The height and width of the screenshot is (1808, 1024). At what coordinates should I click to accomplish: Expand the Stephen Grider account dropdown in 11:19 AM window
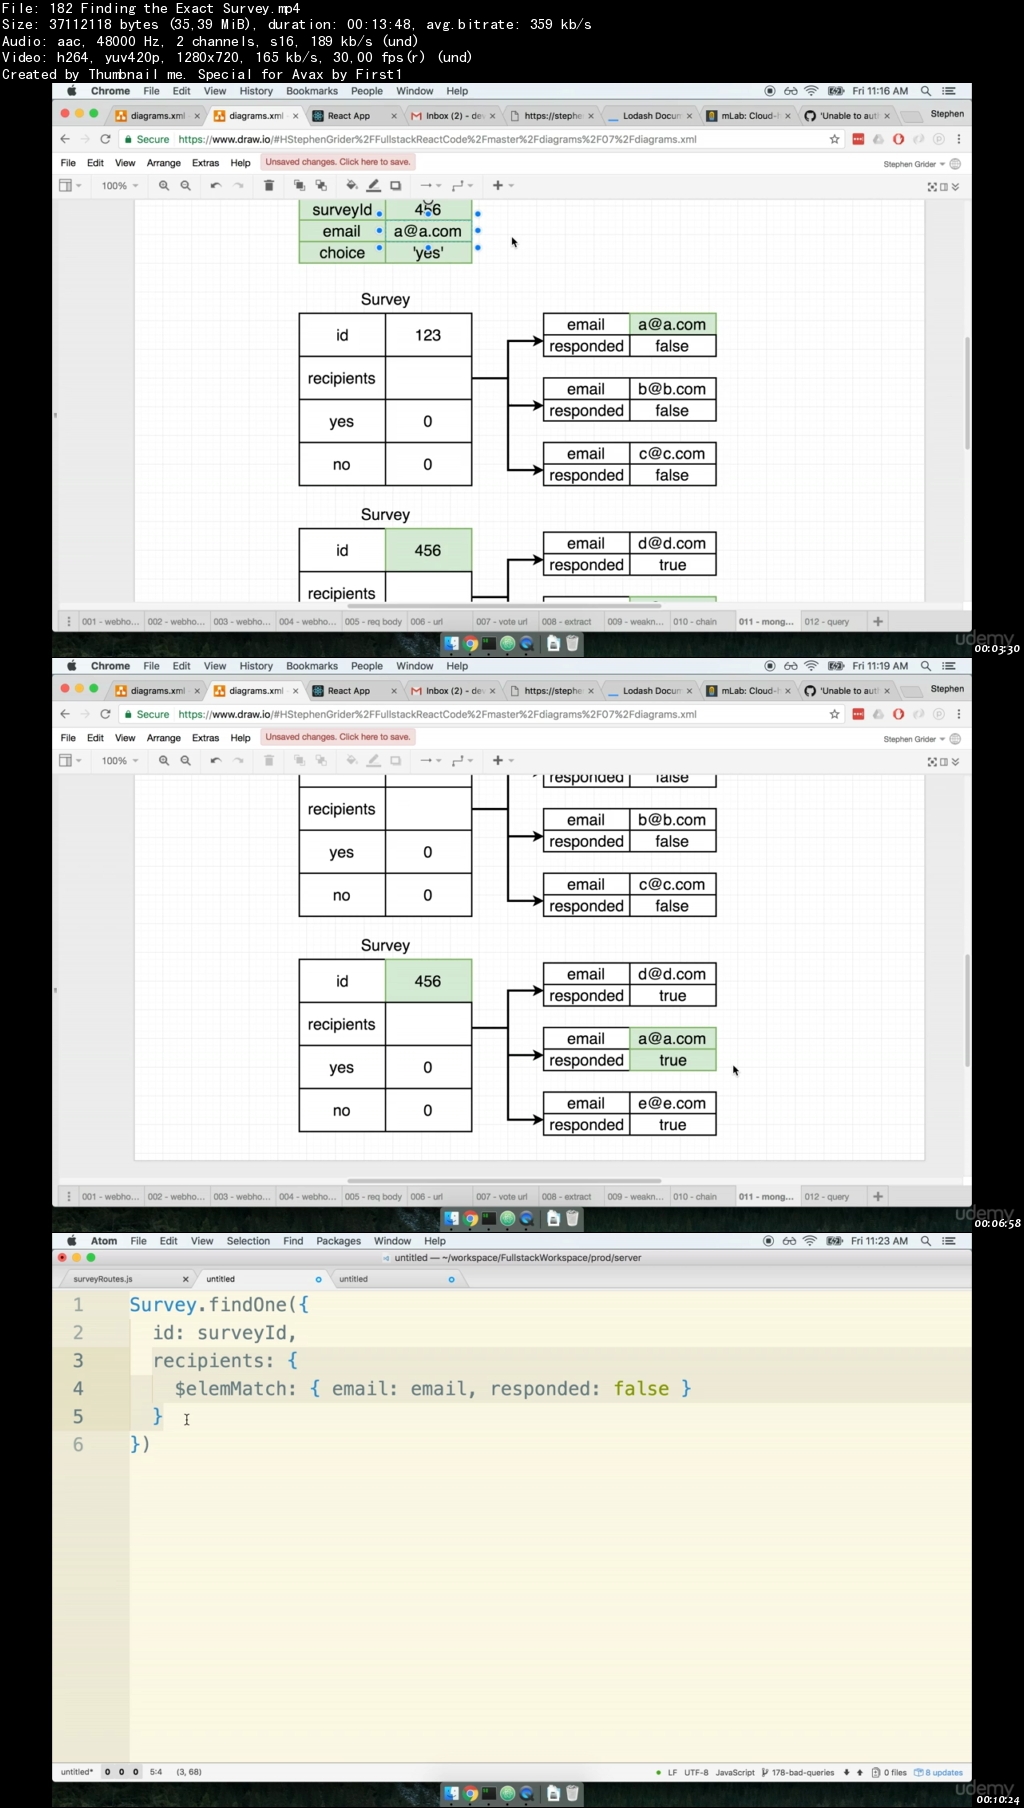914,739
